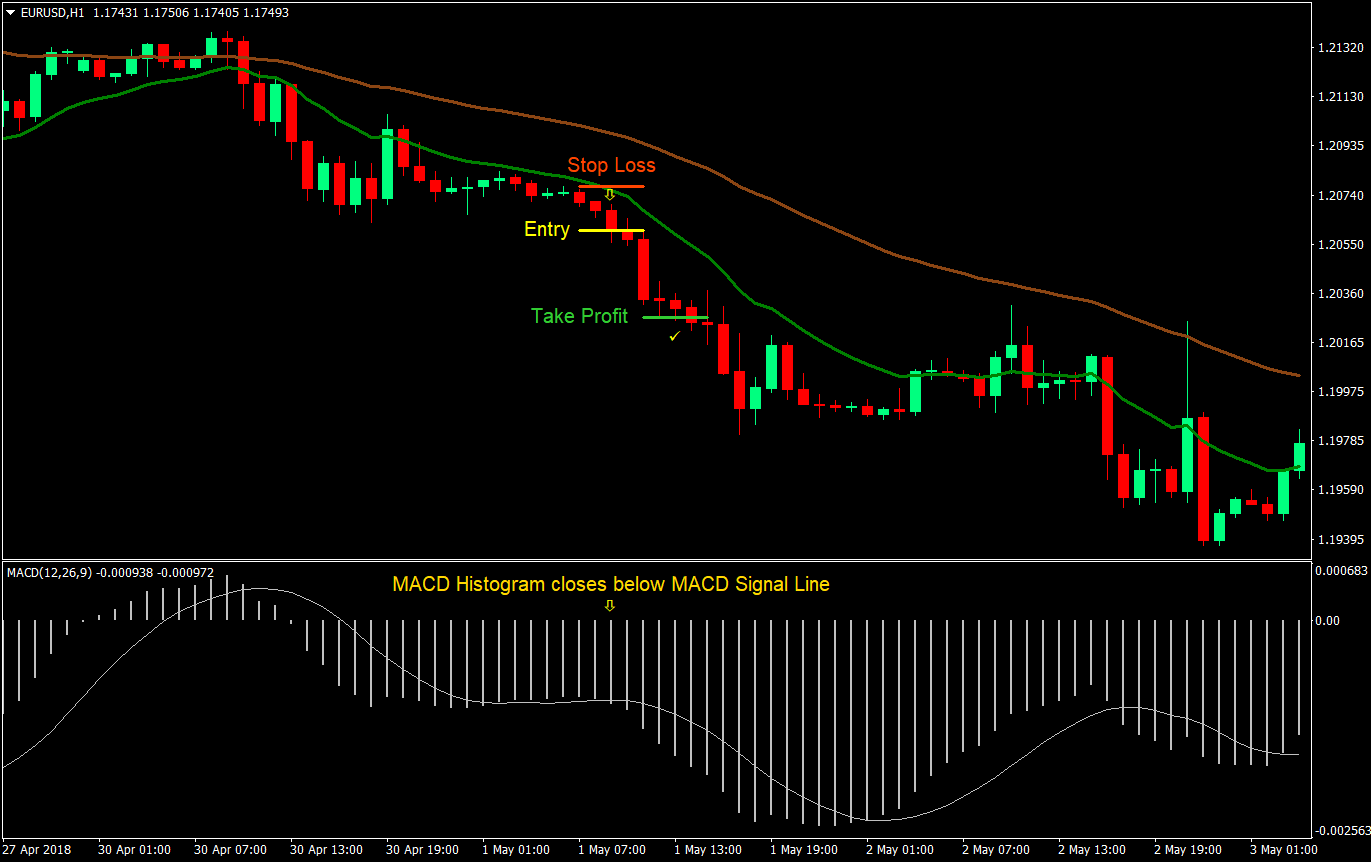Viewport: 1371px width, 862px height.
Task: Click price level 1.19395 on the axis
Action: click(1340, 540)
